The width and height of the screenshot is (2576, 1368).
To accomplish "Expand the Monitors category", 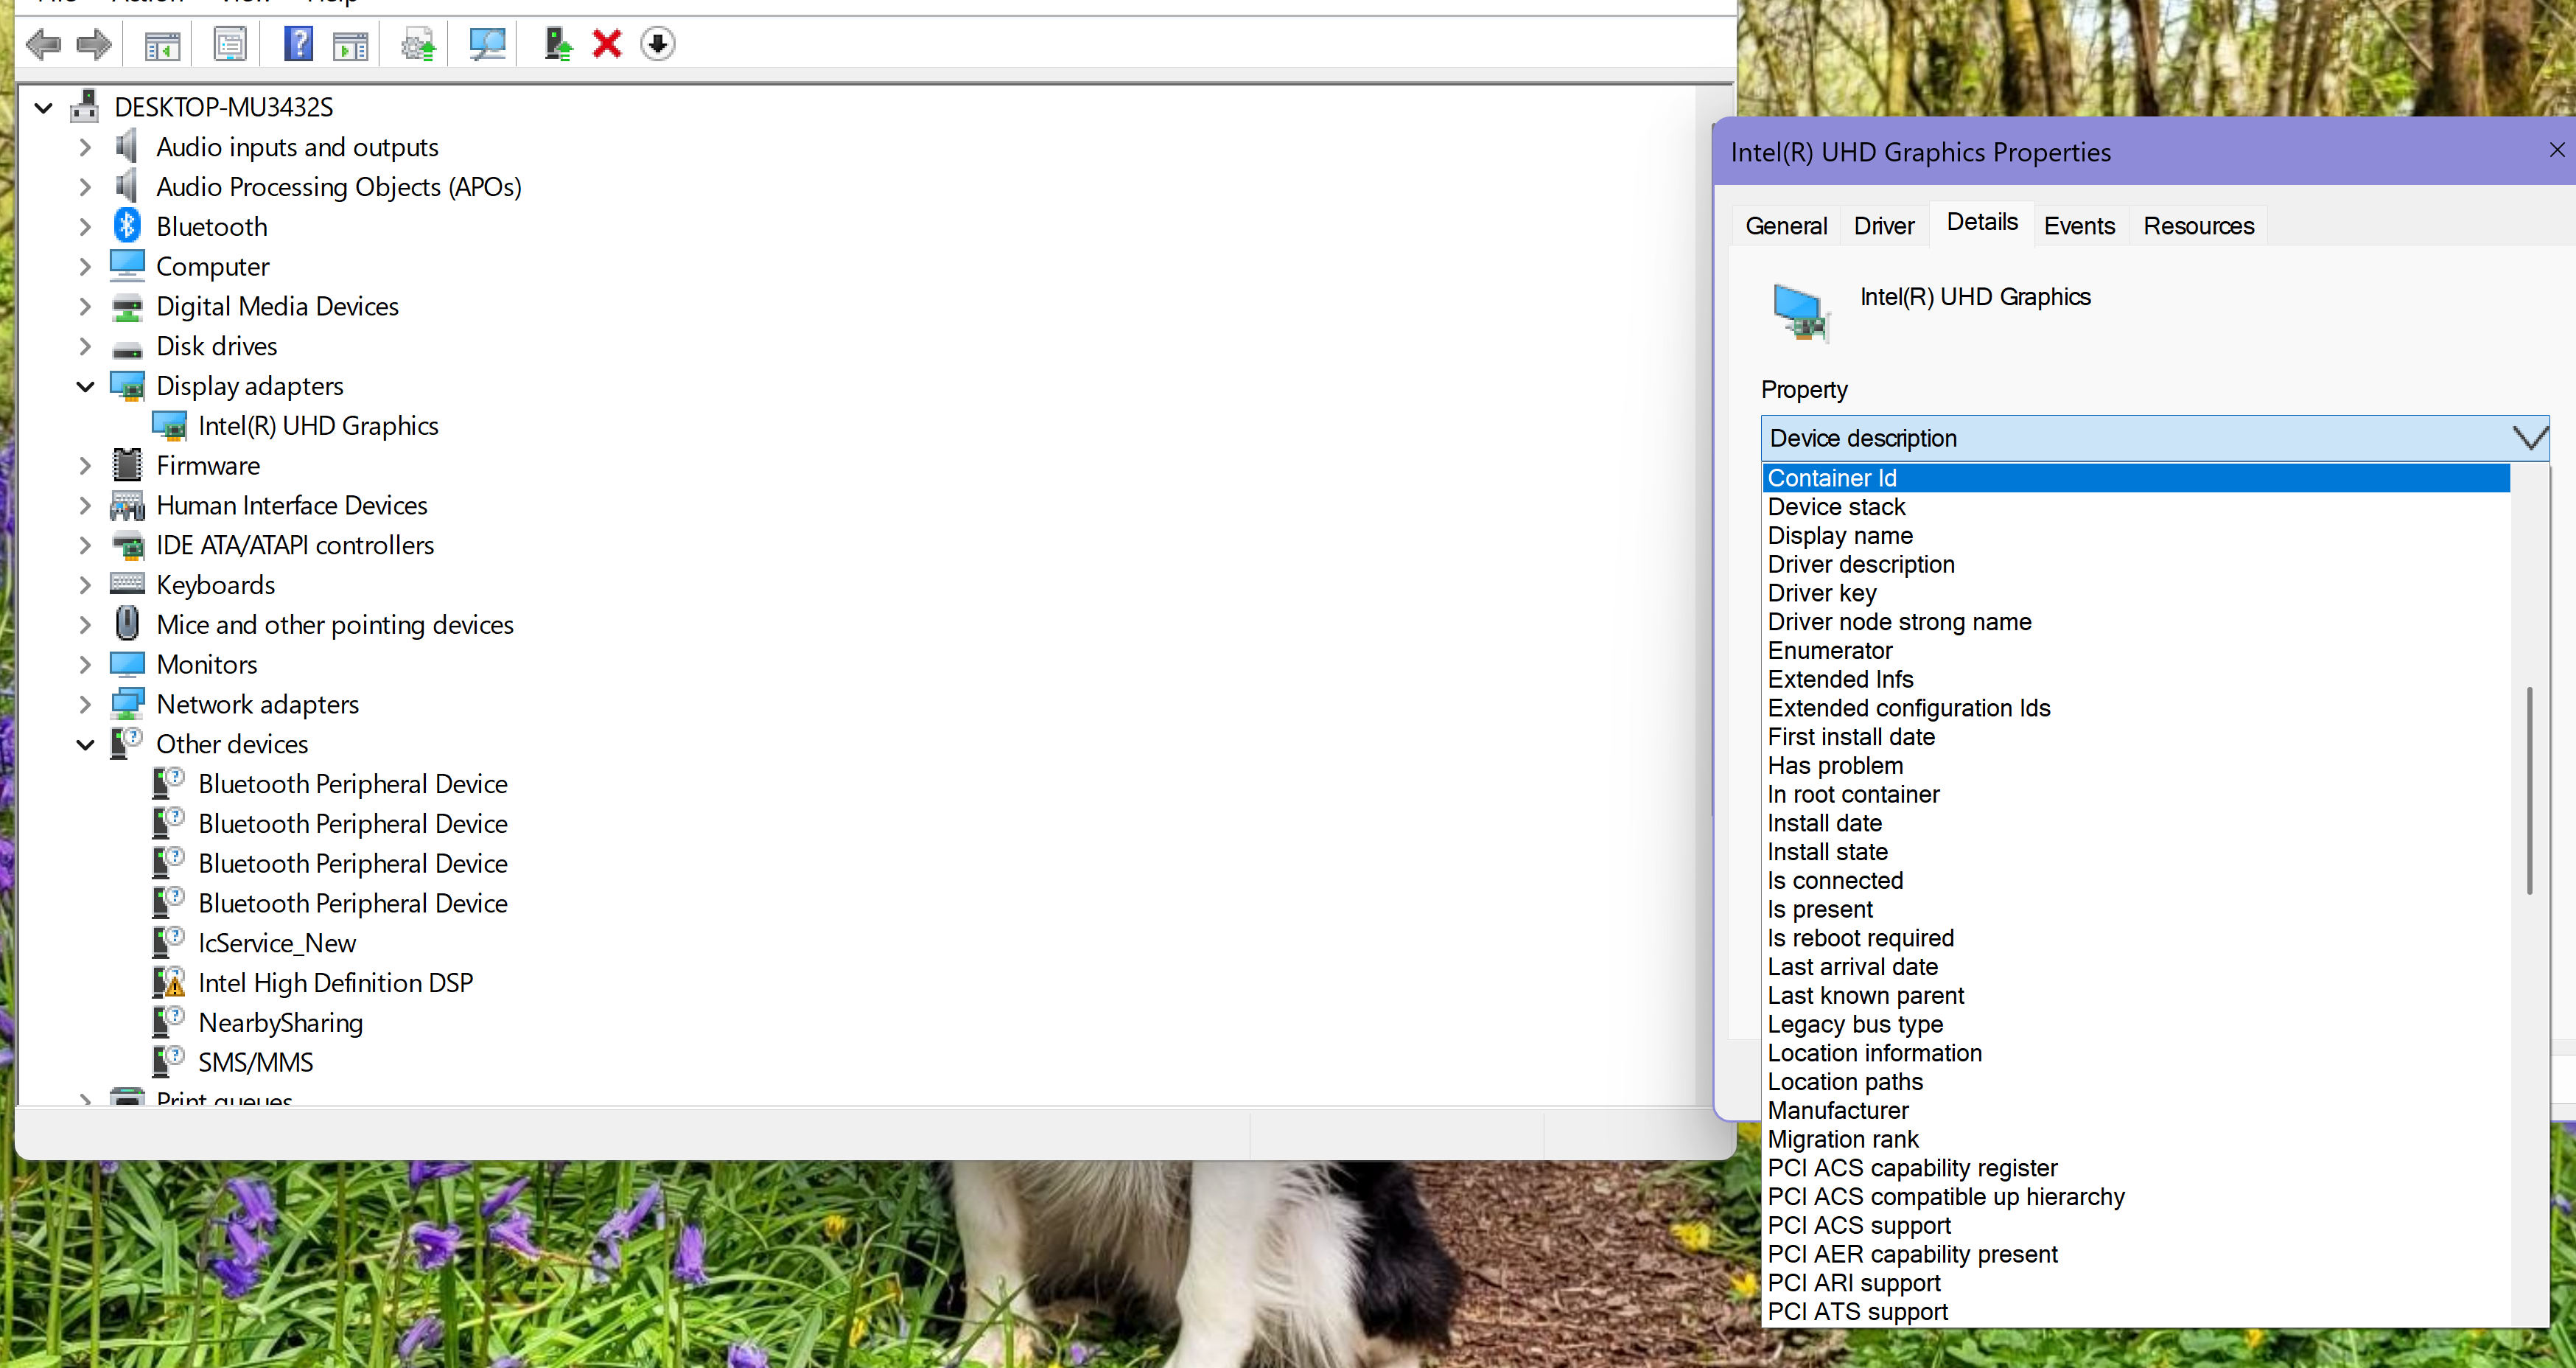I will click(86, 664).
